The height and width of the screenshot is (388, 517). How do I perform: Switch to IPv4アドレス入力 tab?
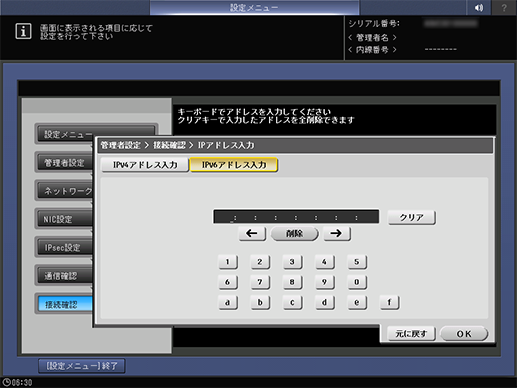pyautogui.click(x=145, y=165)
